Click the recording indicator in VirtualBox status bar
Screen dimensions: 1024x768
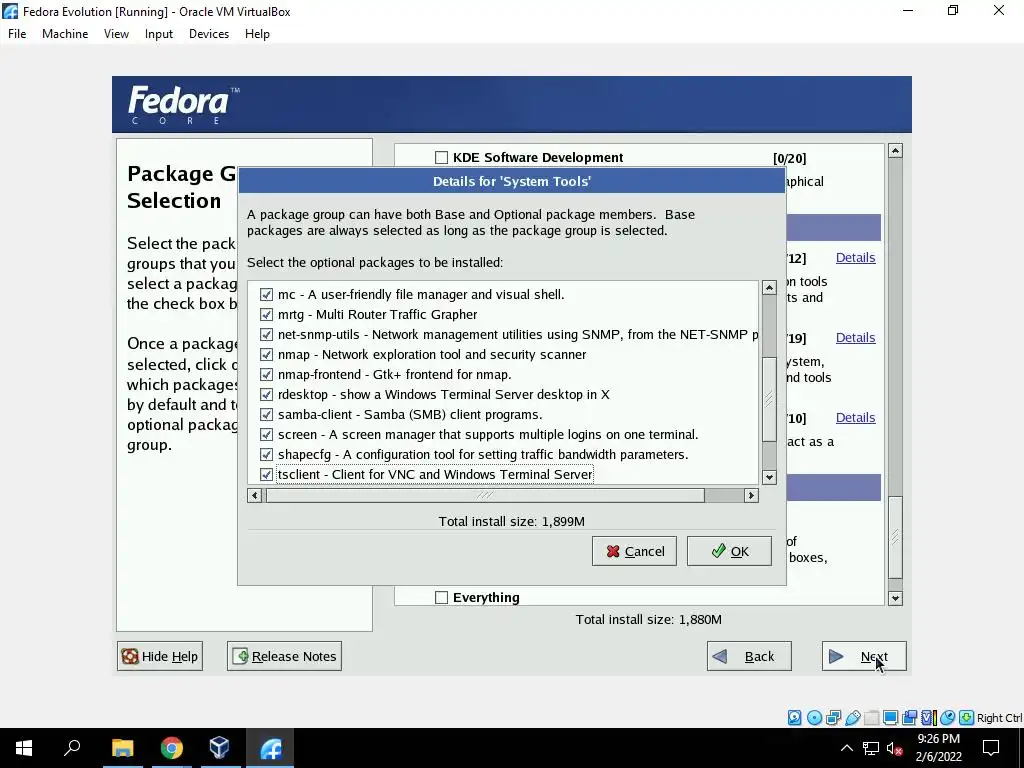(x=909, y=718)
